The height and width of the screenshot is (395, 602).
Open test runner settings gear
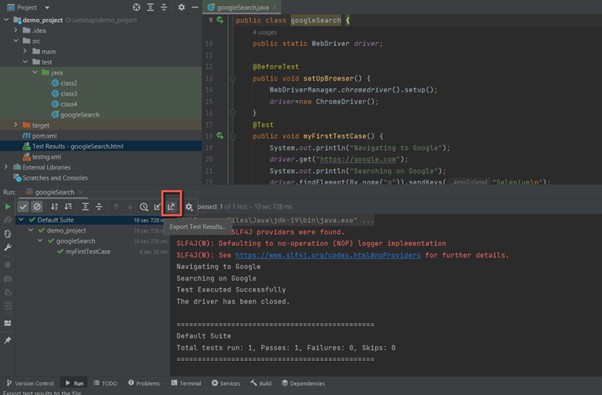(189, 207)
